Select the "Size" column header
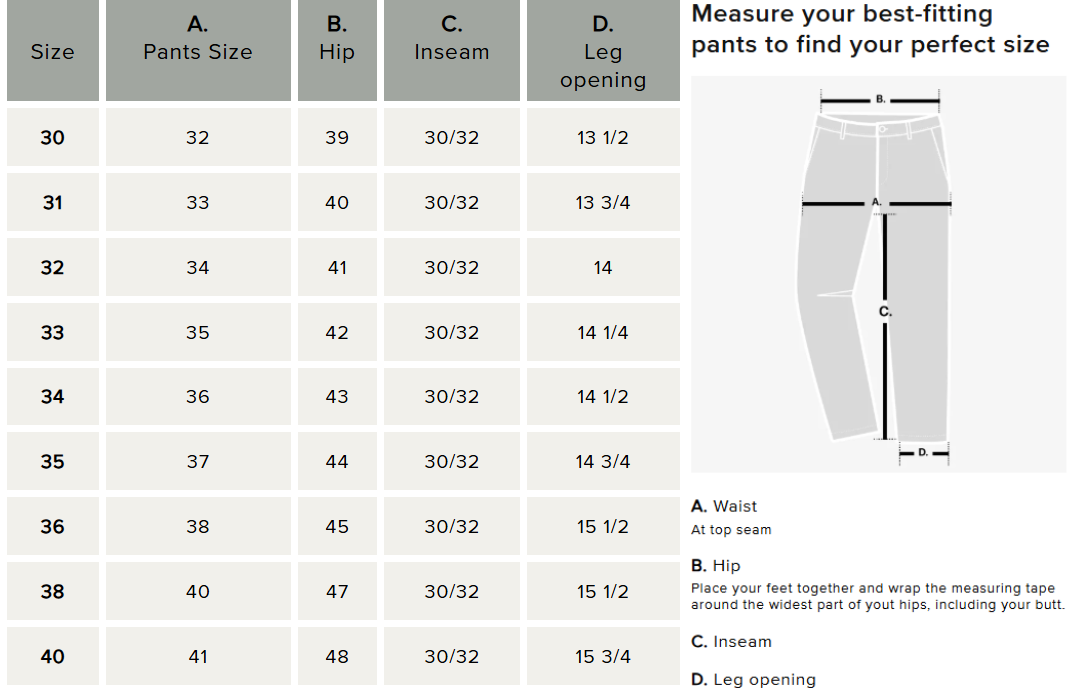 [x=52, y=52]
